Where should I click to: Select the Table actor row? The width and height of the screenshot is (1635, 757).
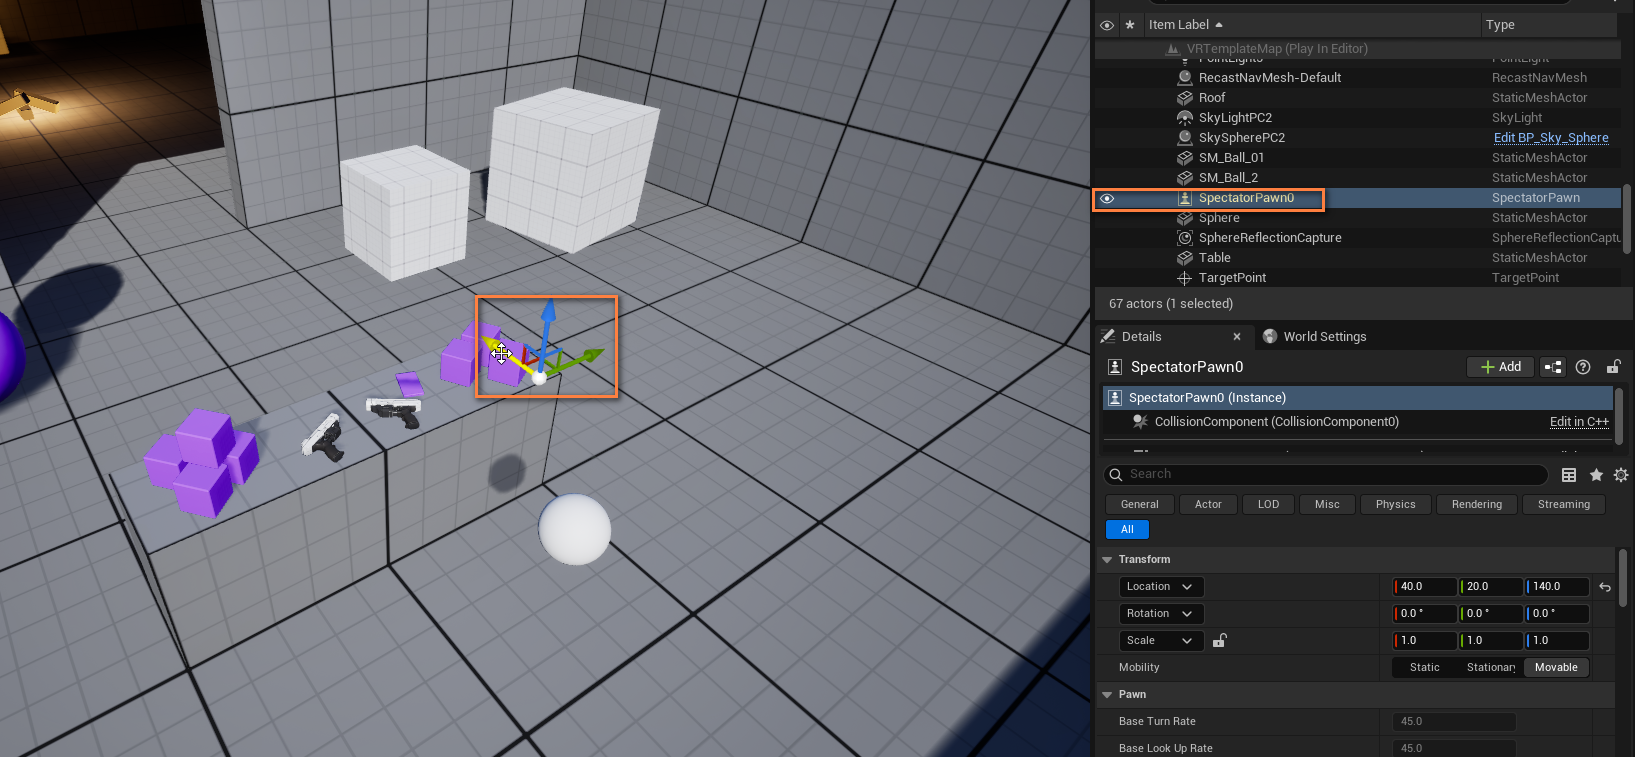point(1357,257)
